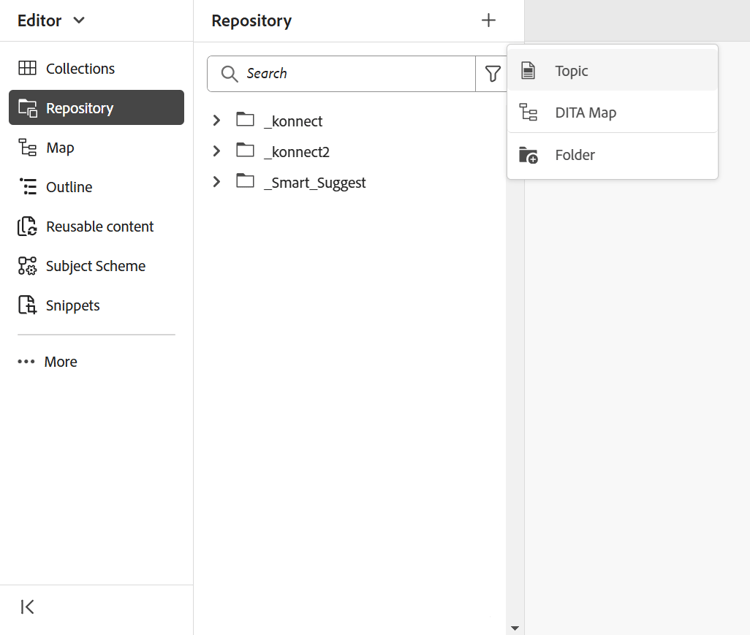This screenshot has width=750, height=635.
Task: Open the Snippets panel icon
Action: (x=27, y=305)
